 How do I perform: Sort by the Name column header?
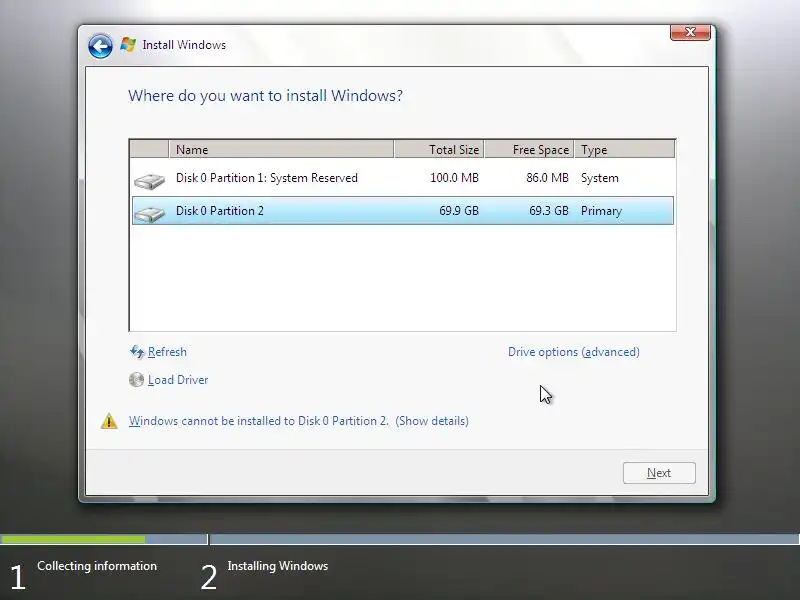(x=281, y=149)
